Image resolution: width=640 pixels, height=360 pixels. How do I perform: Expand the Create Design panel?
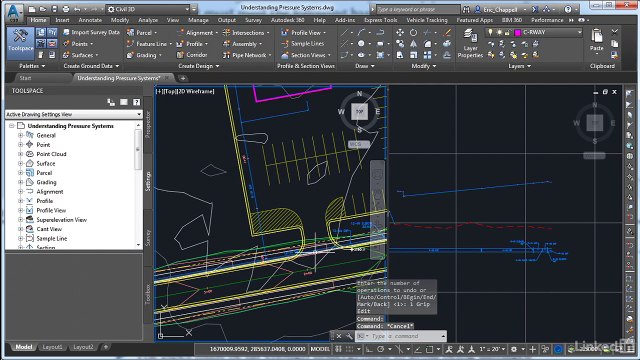(199, 66)
